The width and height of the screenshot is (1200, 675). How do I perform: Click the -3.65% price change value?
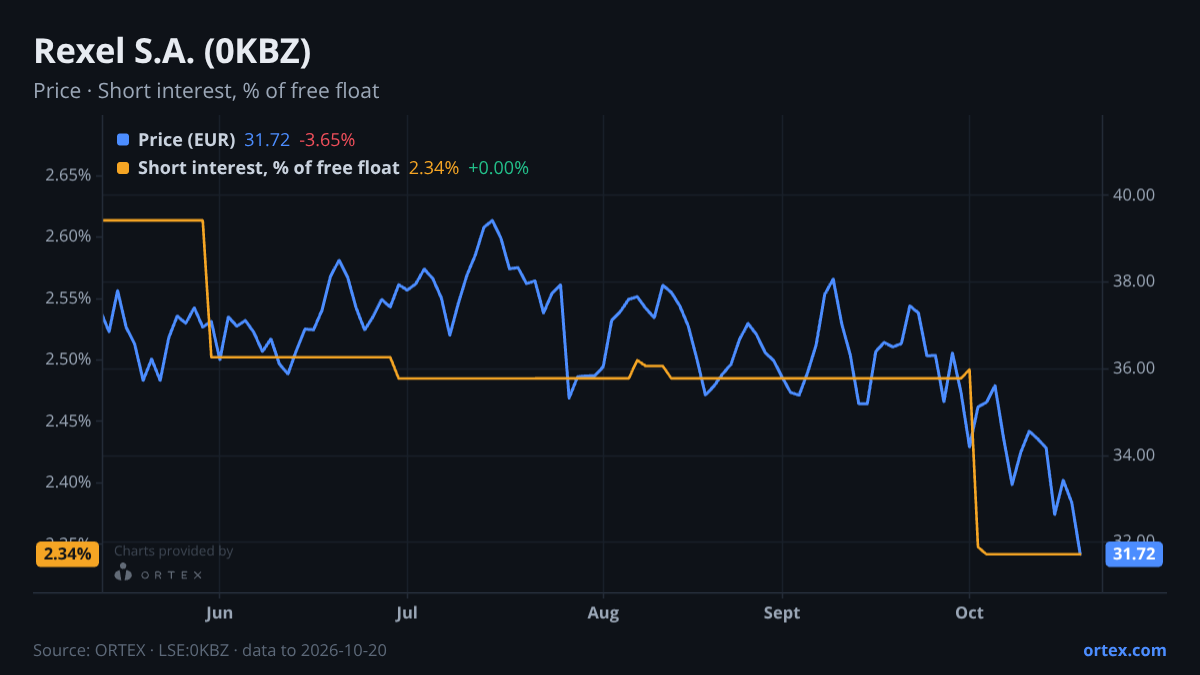point(327,140)
